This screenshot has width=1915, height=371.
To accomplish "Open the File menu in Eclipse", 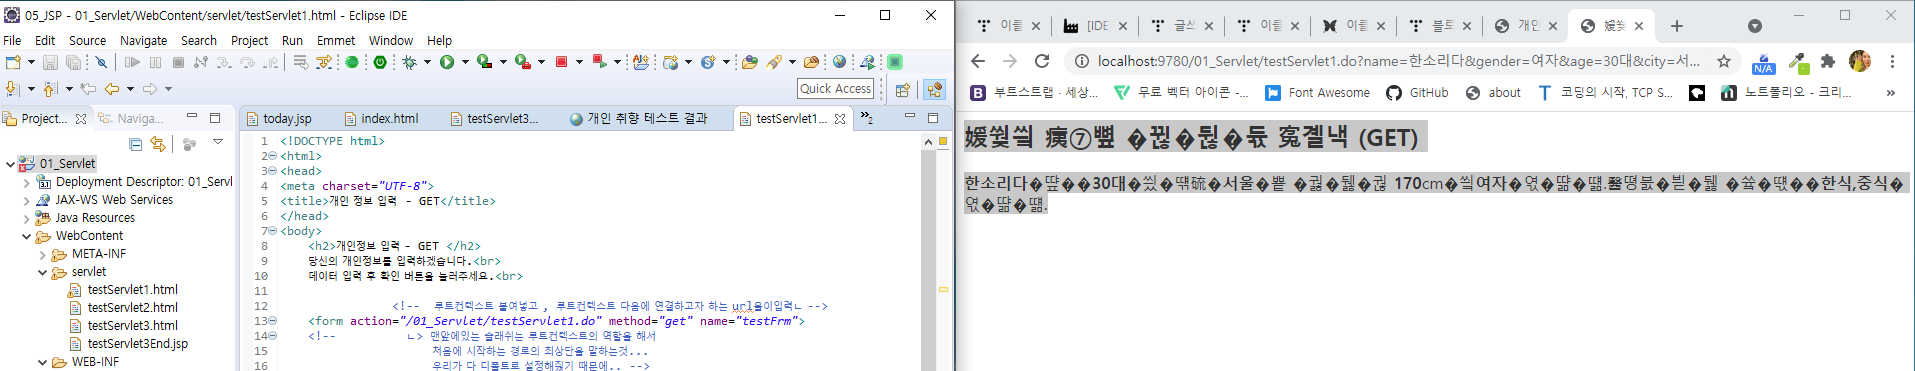I will [12, 40].
